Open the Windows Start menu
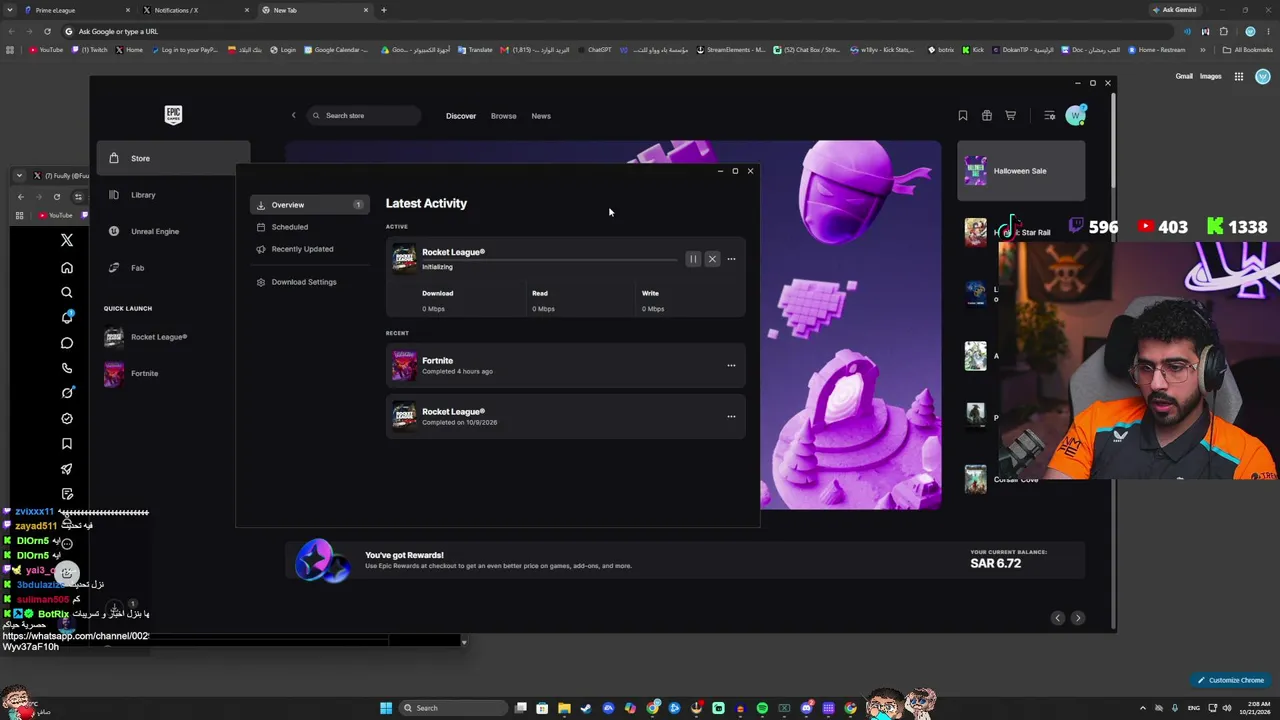Viewport: 1280px width, 720px height. (x=386, y=708)
